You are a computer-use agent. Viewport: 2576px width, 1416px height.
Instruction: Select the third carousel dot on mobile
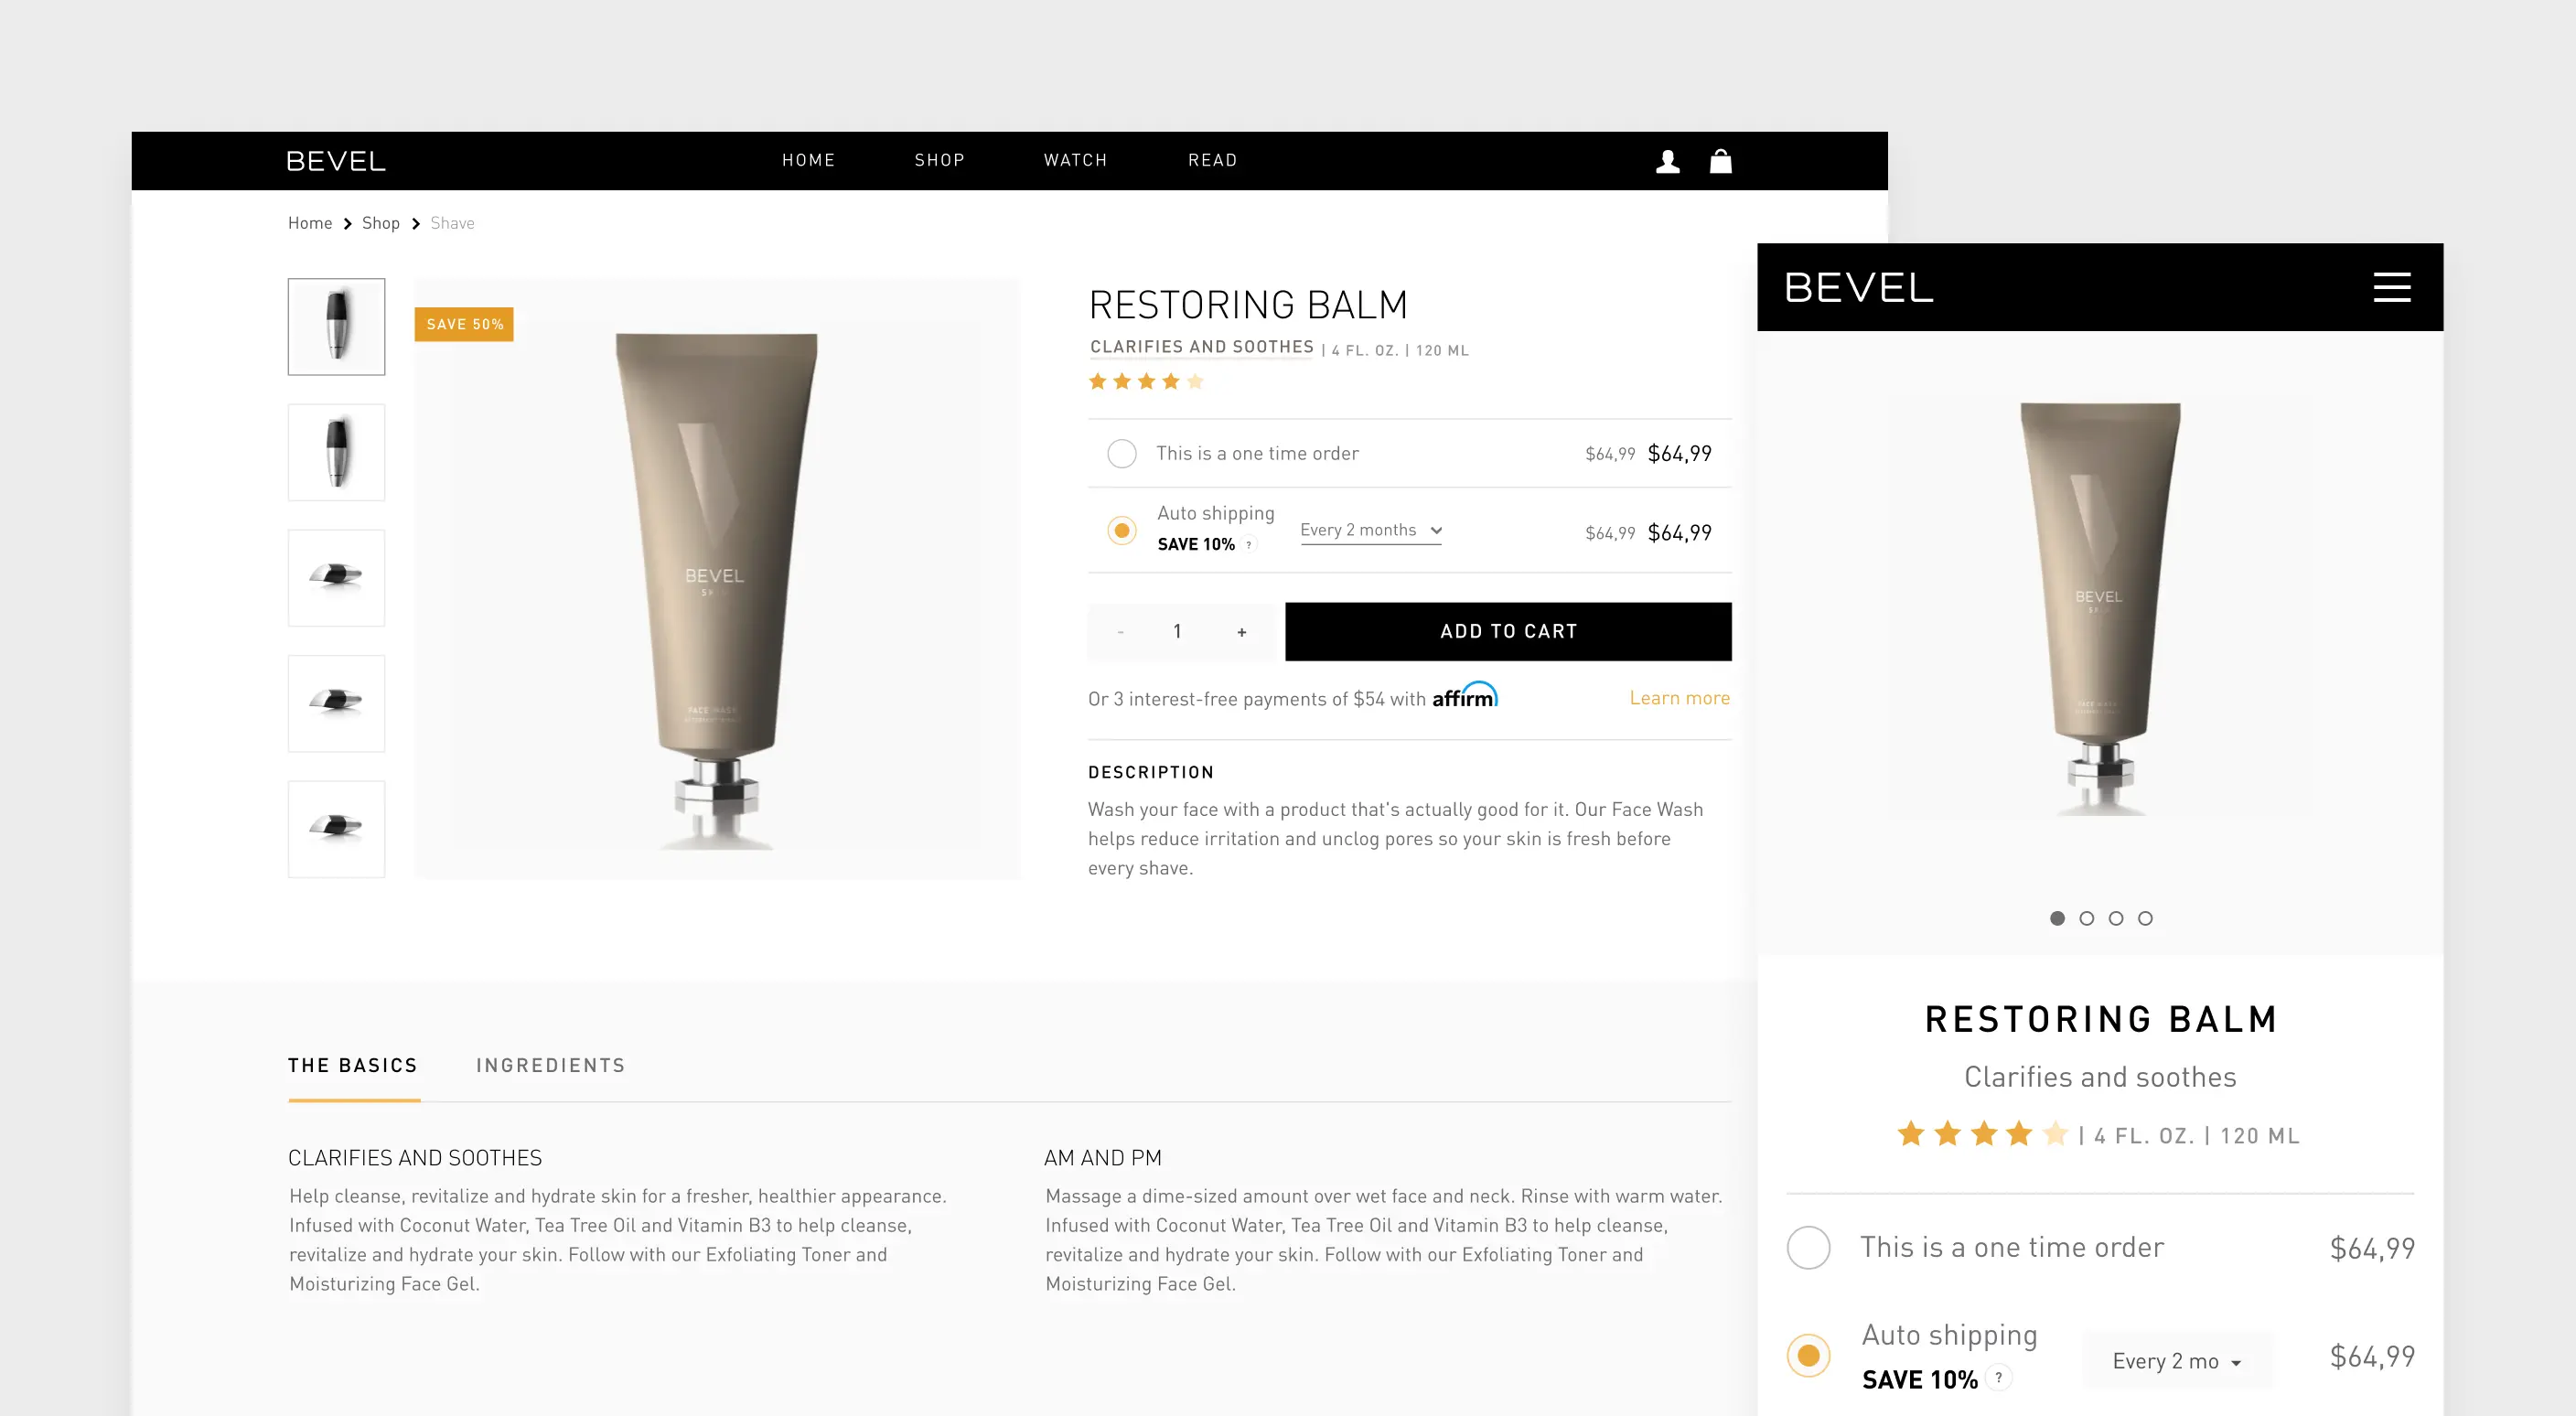point(2116,918)
